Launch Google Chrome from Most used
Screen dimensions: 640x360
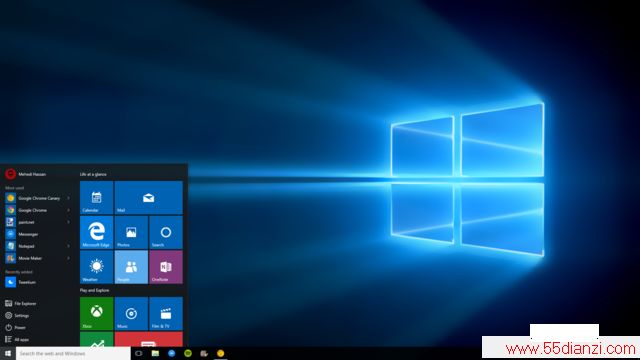tap(38, 210)
